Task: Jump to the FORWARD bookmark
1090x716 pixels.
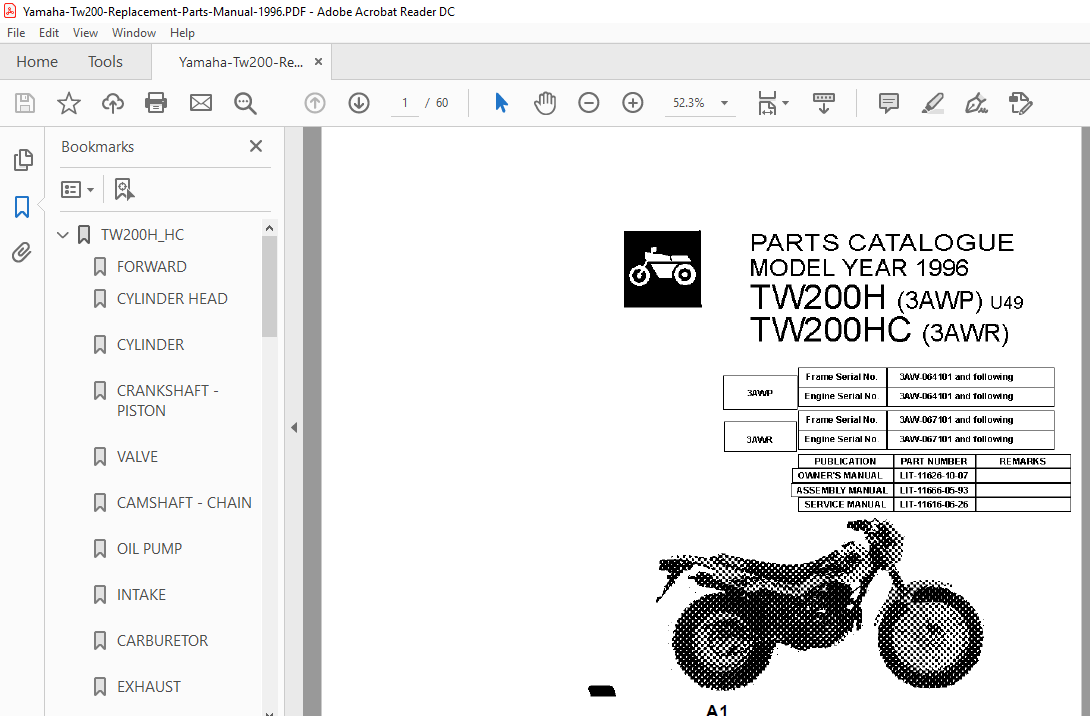Action: pos(152,267)
